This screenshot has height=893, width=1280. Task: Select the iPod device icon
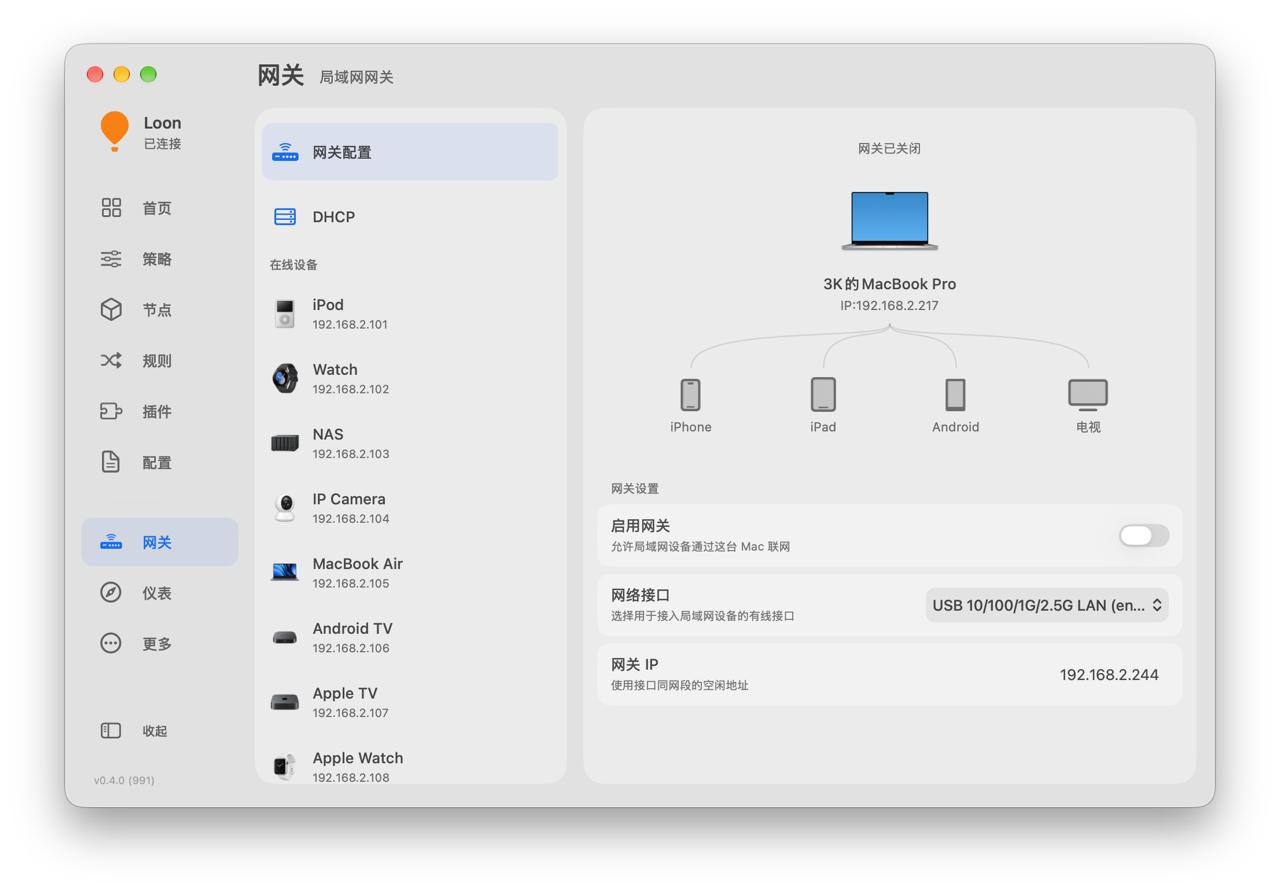coord(285,313)
